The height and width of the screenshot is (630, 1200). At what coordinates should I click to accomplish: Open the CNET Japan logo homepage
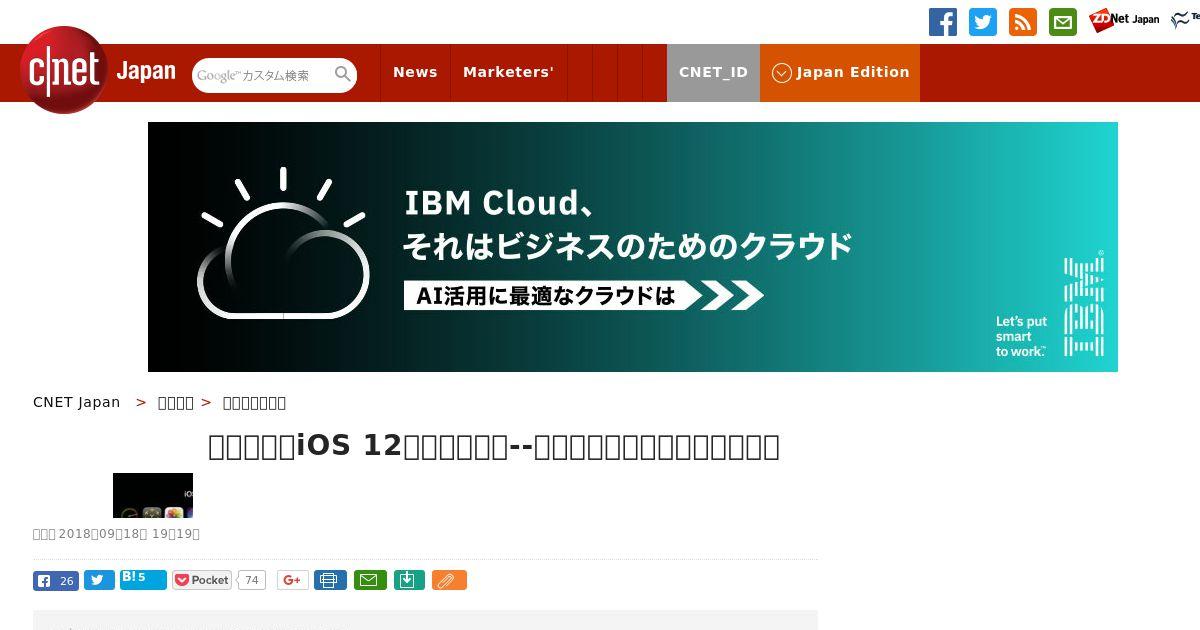[98, 70]
